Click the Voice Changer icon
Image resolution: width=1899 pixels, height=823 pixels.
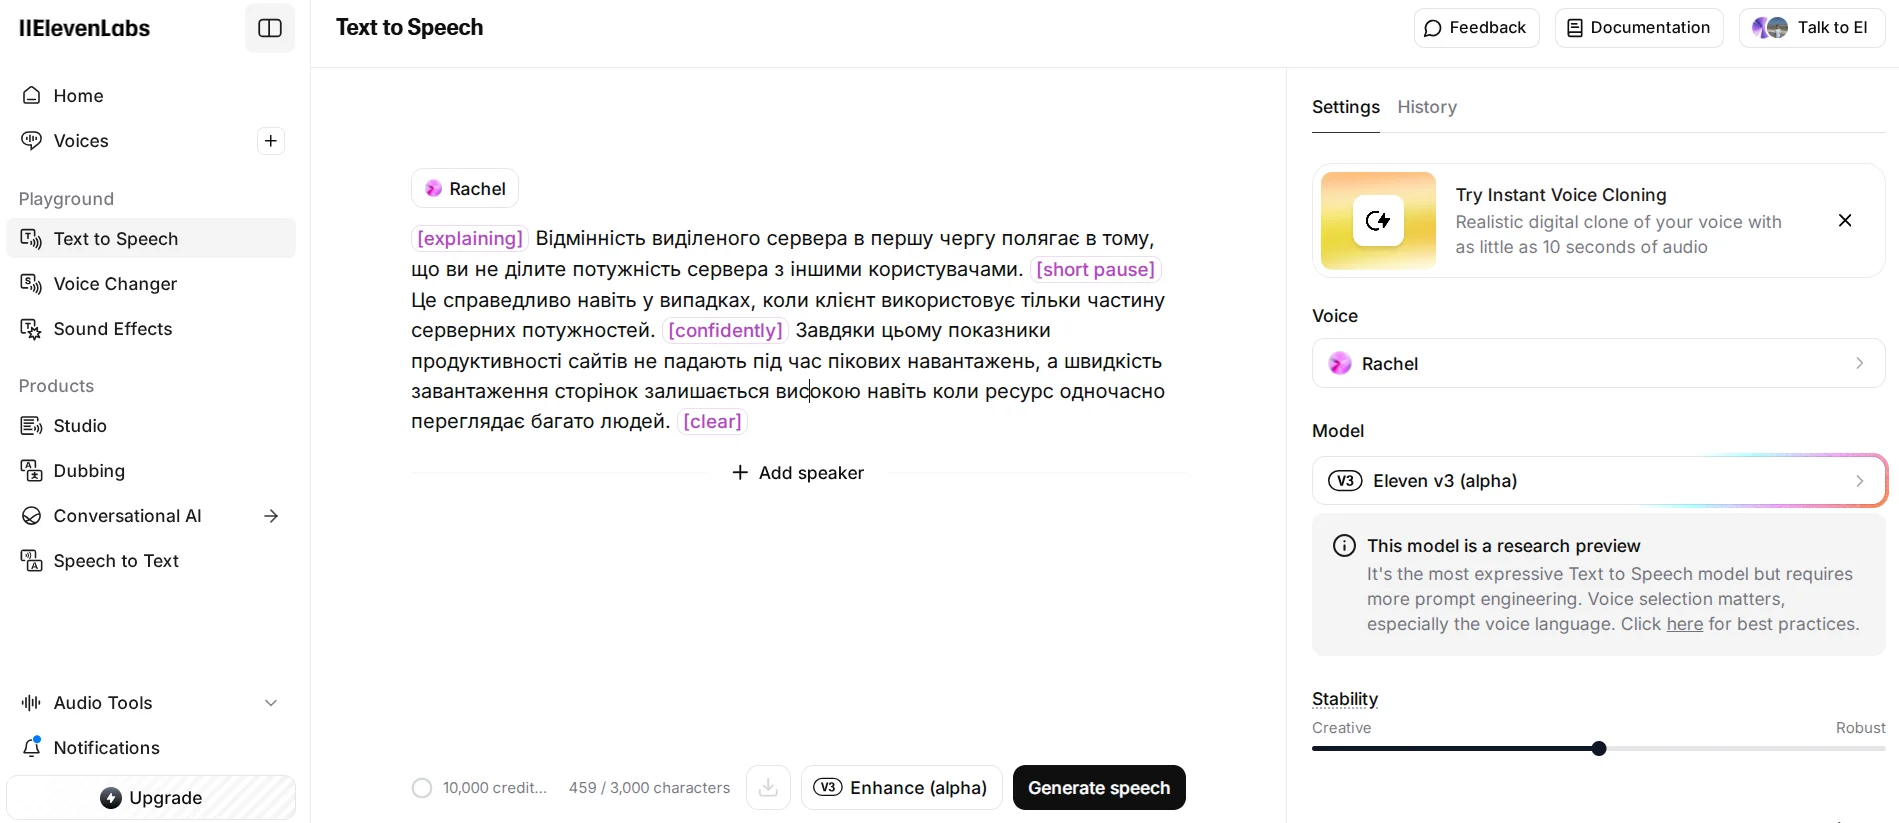[32, 284]
